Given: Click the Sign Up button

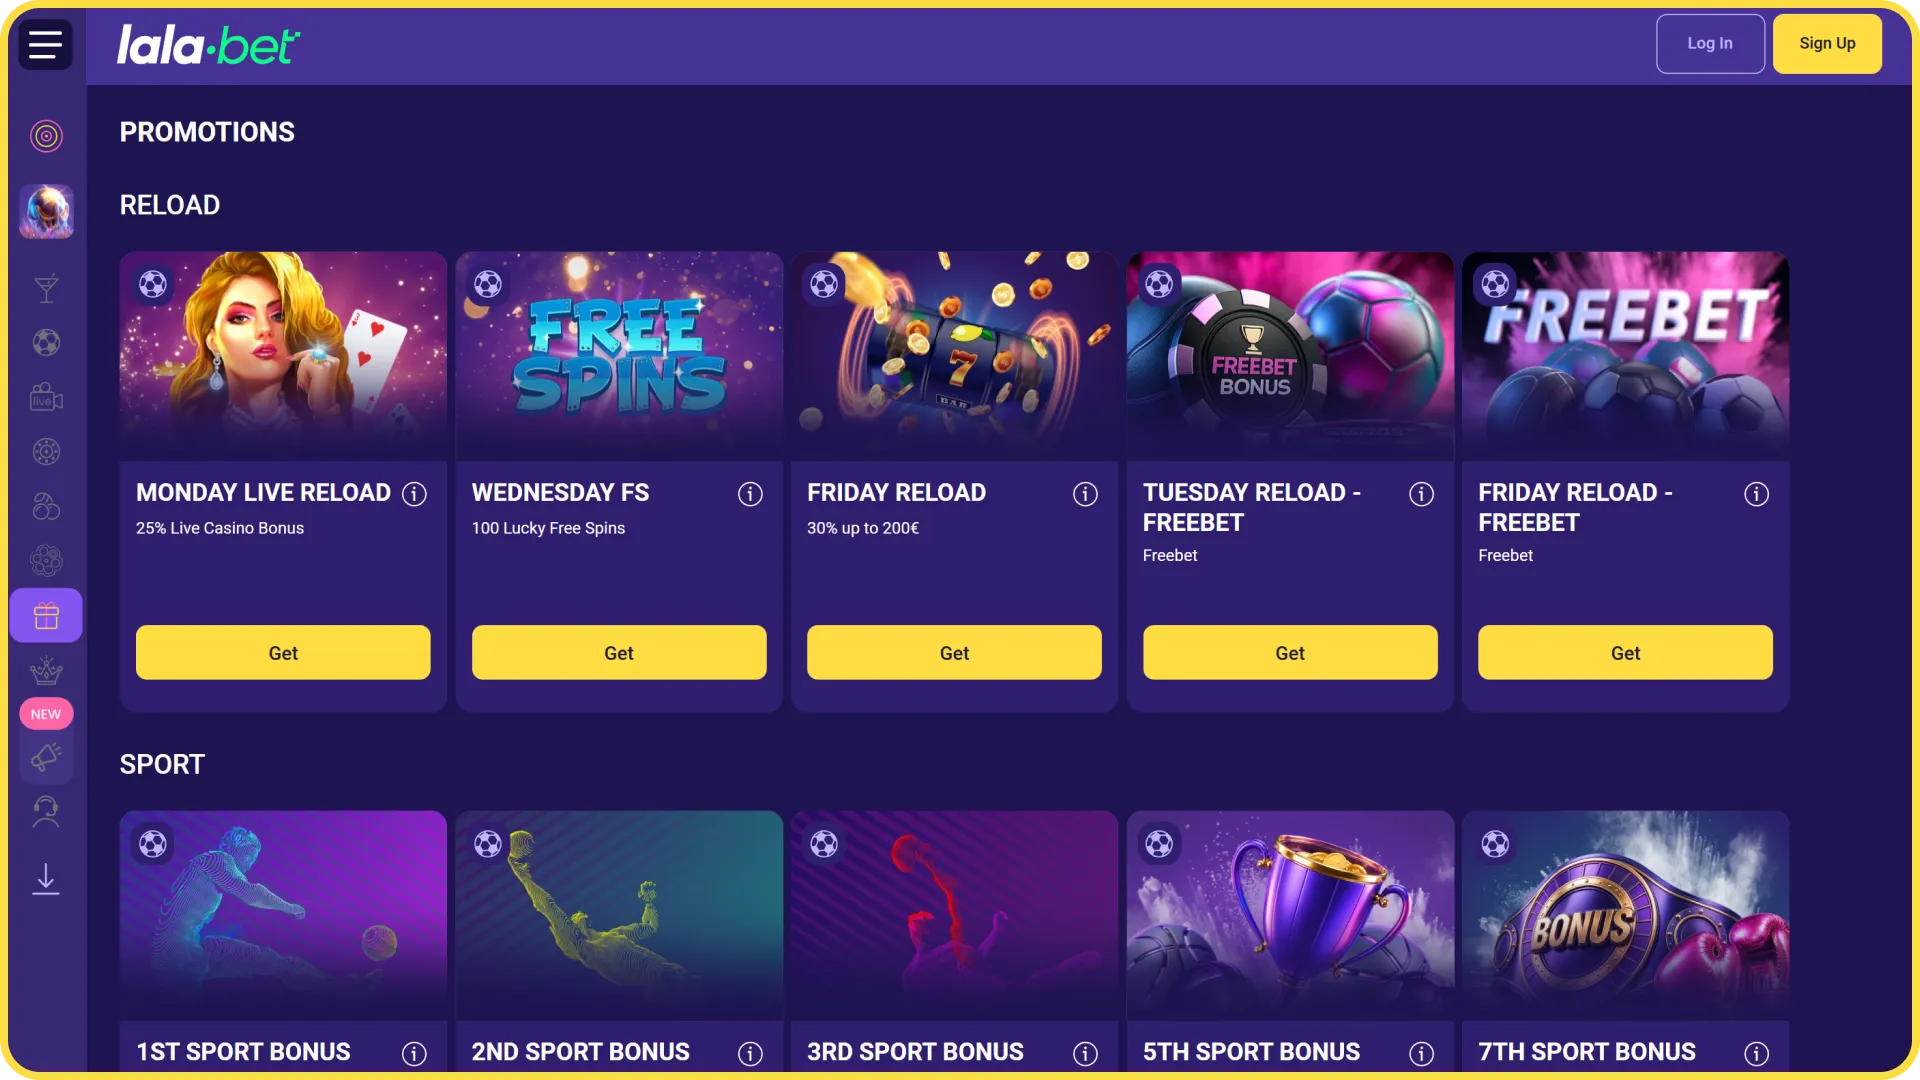Looking at the screenshot, I should 1827,44.
